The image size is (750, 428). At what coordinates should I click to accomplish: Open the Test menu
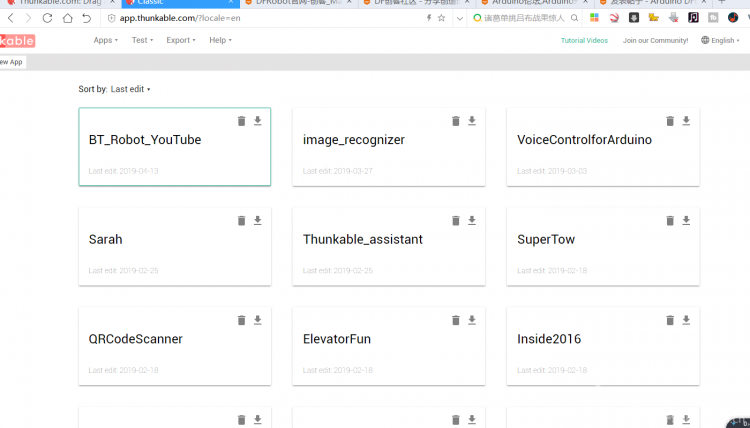142,40
